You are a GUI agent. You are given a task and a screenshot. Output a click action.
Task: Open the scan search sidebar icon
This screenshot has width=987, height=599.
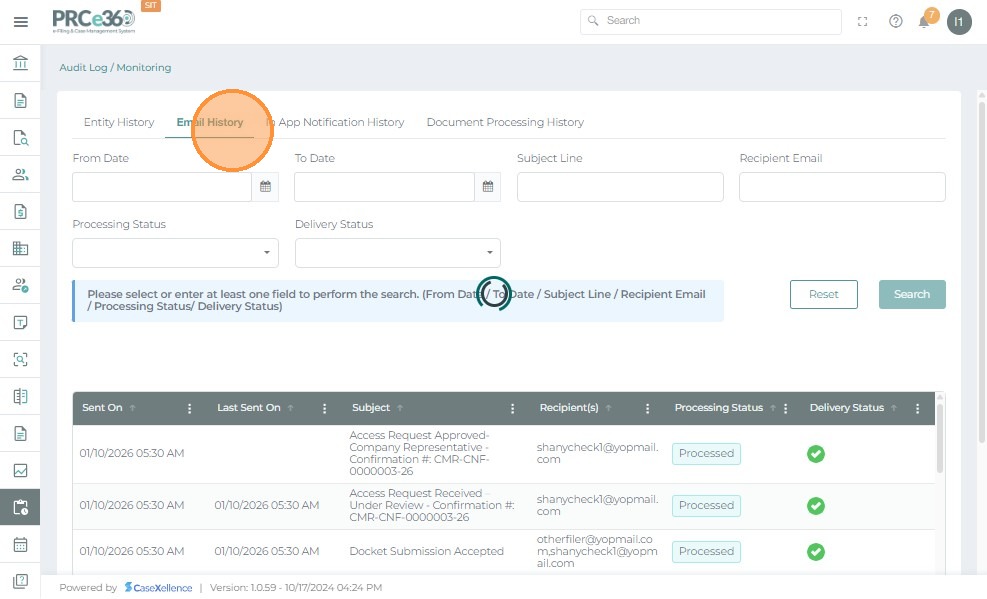[20, 359]
